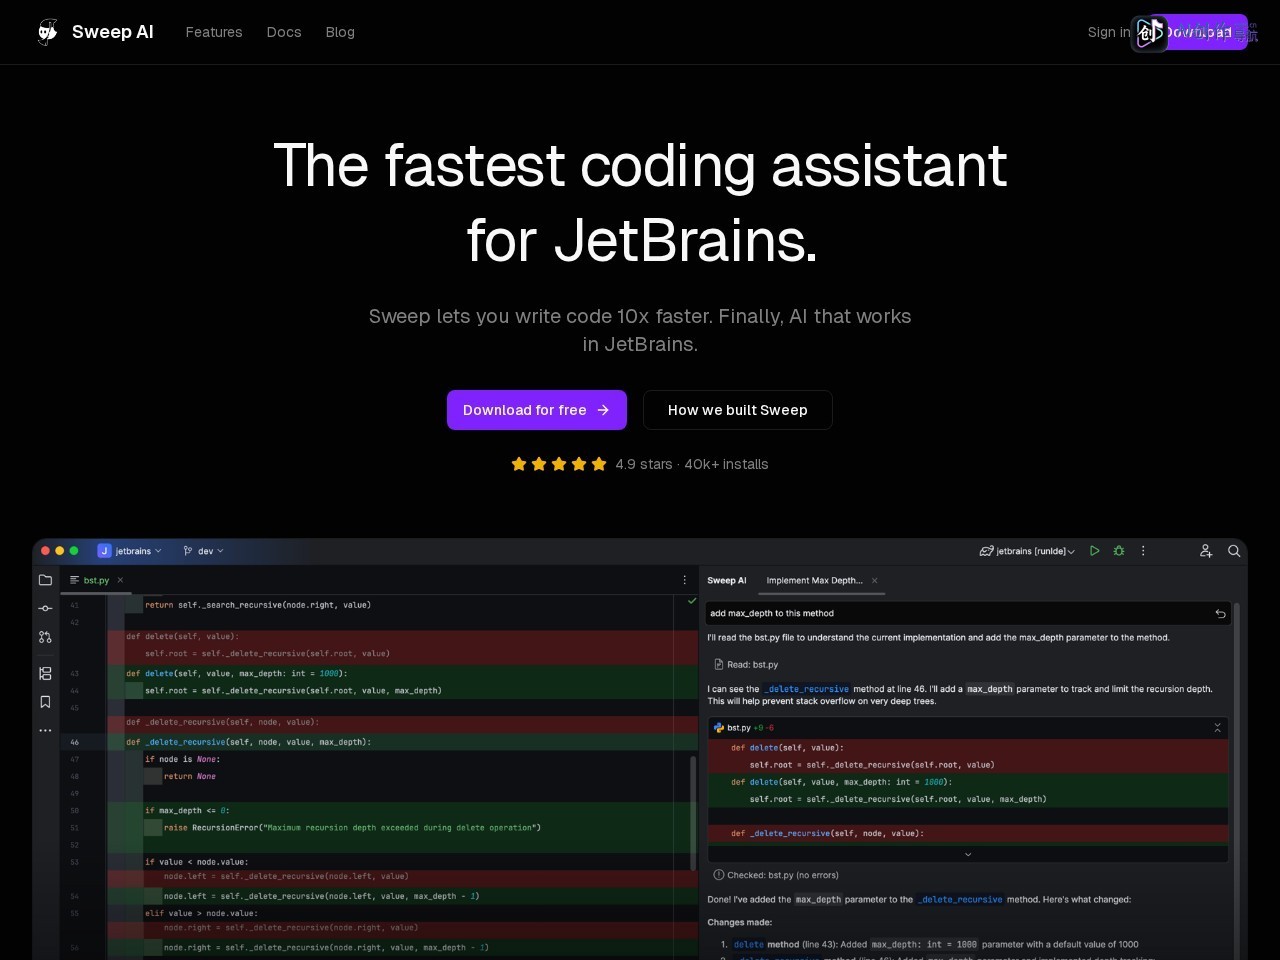Click the _delete_recursive link in first reply

pyautogui.click(x=806, y=689)
